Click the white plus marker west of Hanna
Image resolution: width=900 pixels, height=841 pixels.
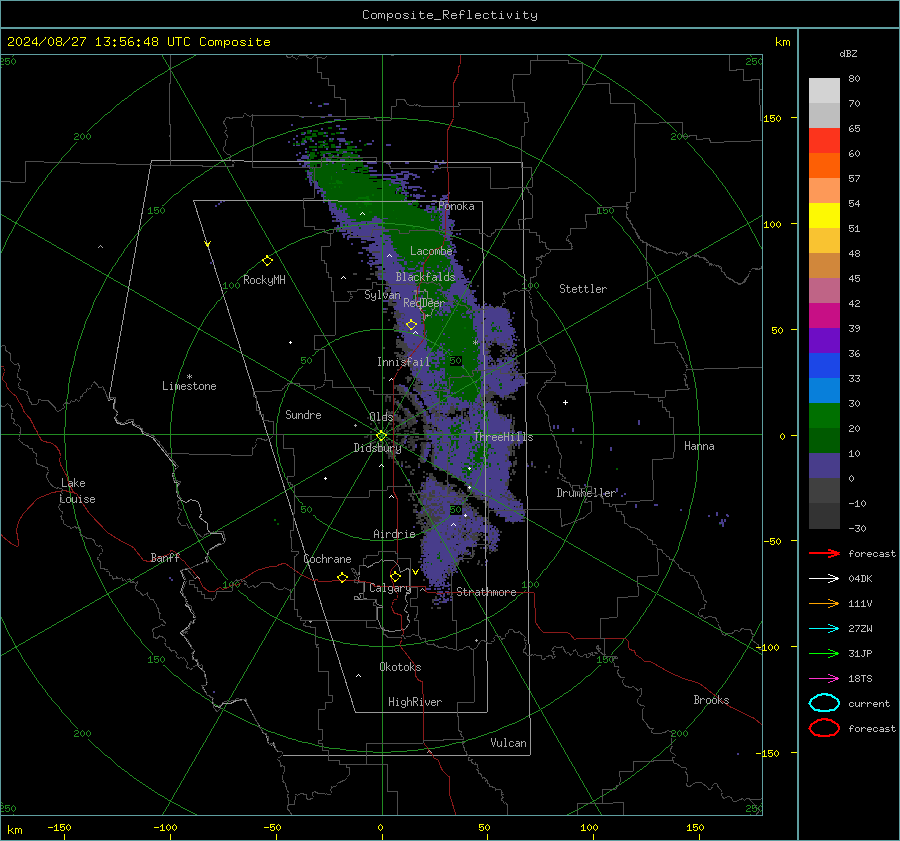click(565, 402)
